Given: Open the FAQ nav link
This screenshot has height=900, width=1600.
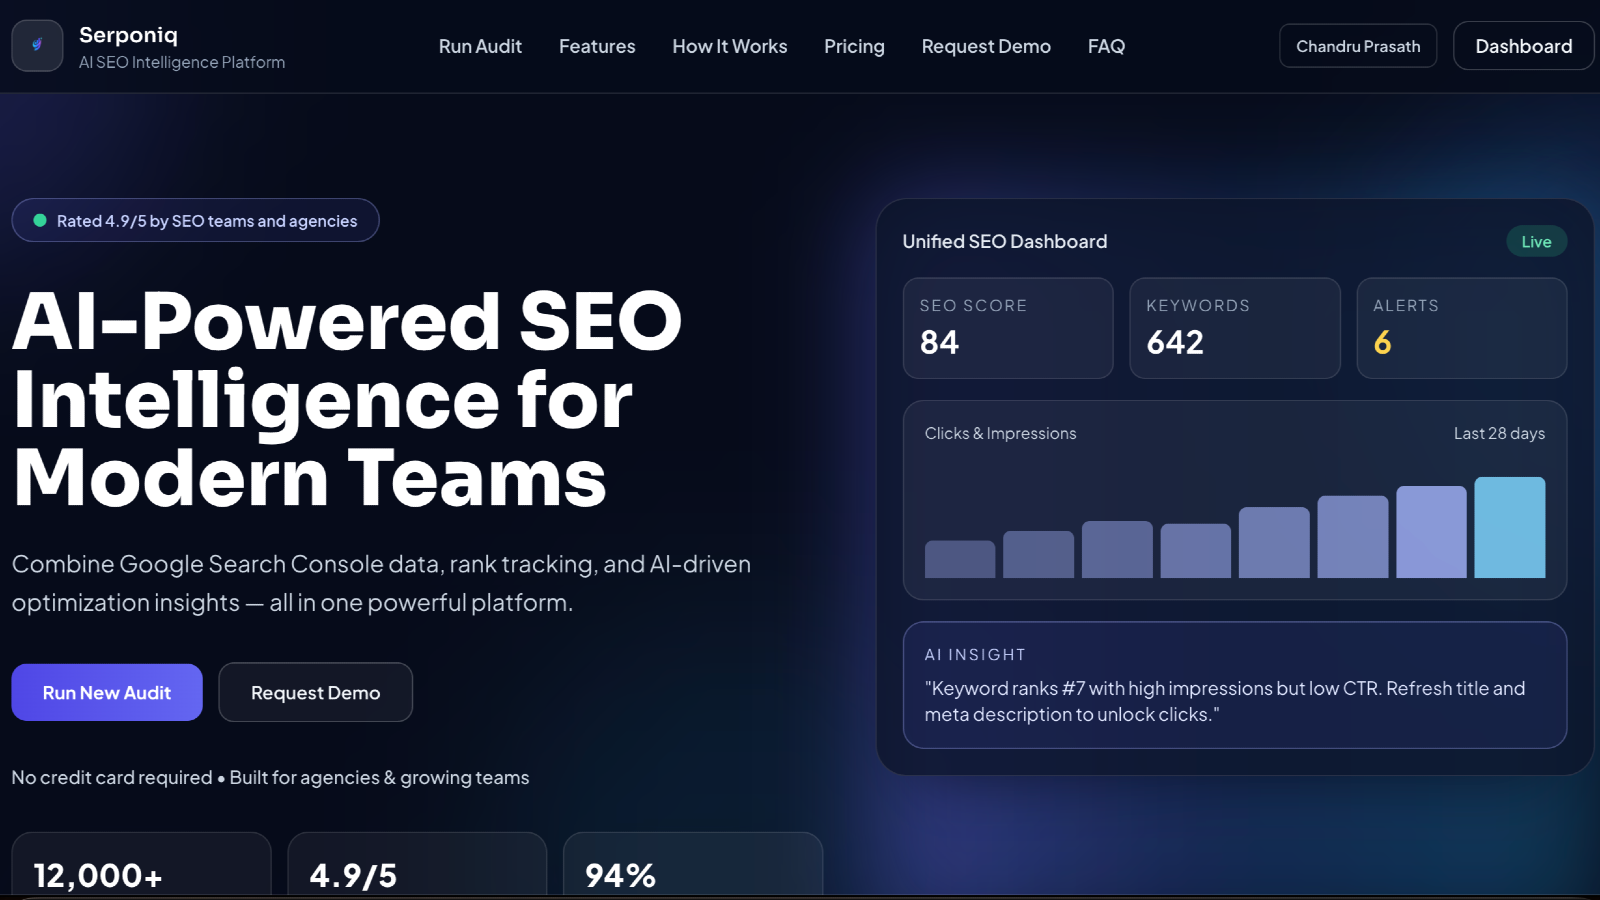Looking at the screenshot, I should [1106, 47].
